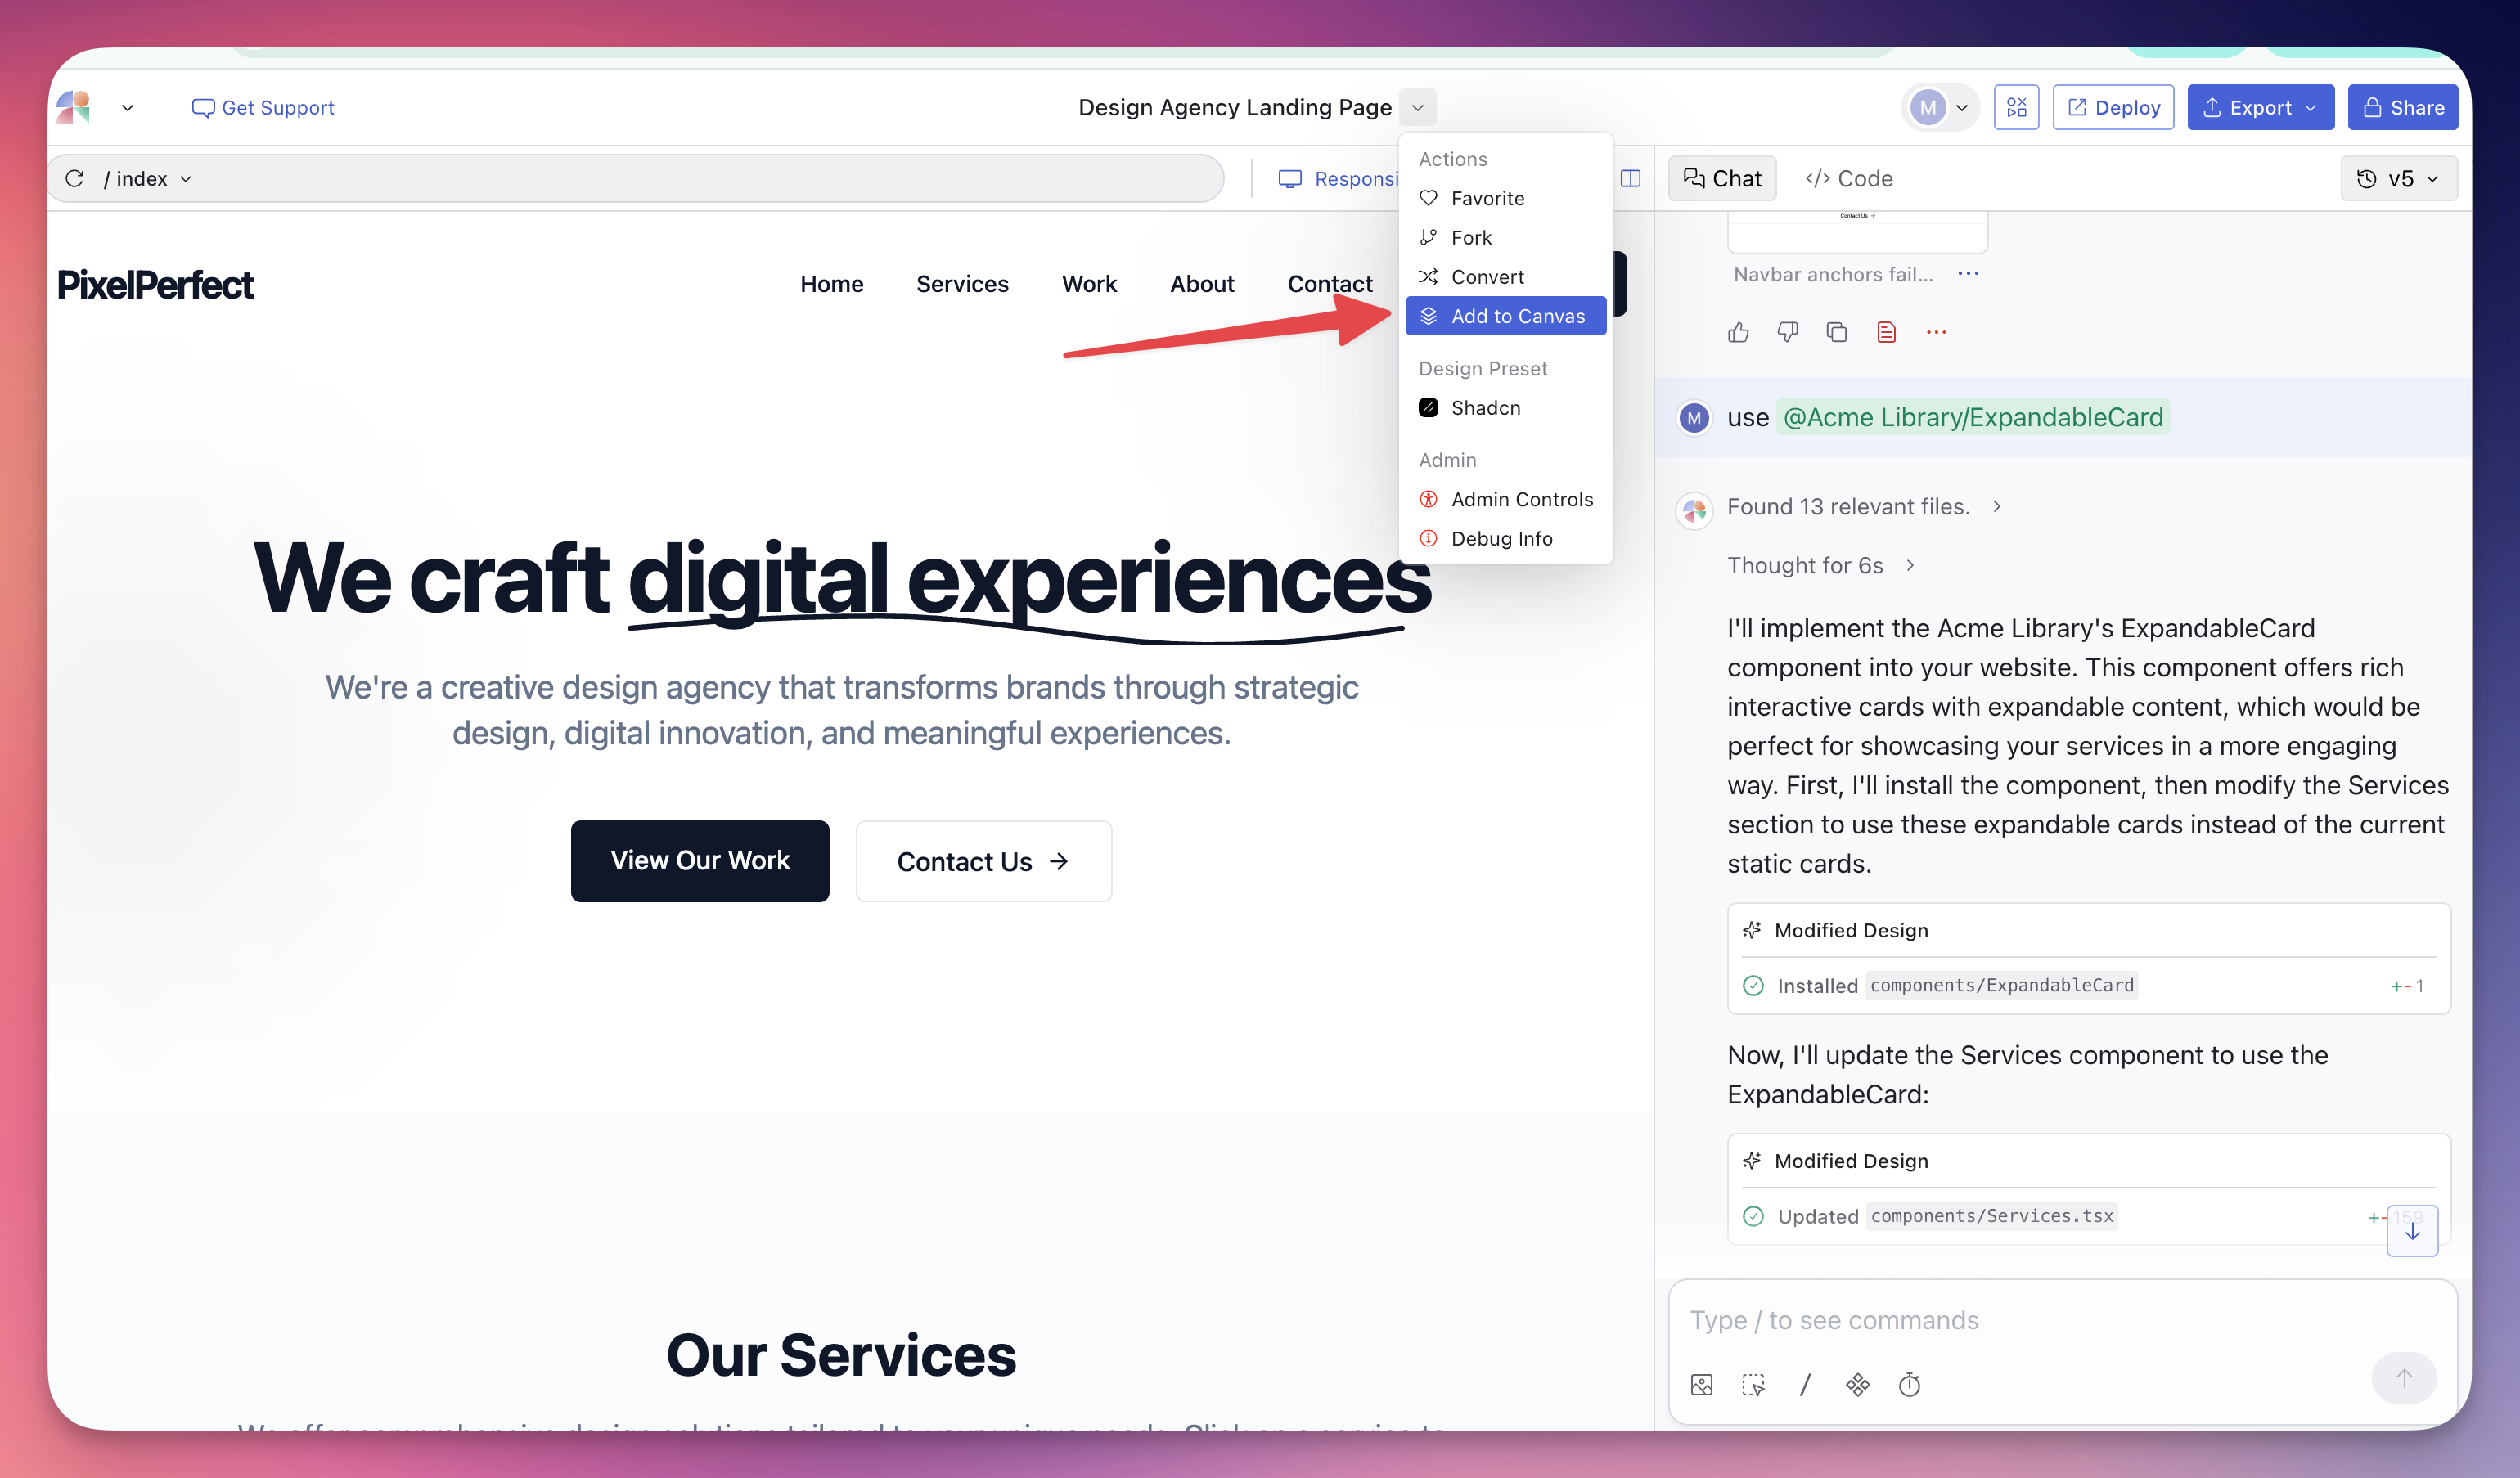Click the components icon in chat input
Image resolution: width=2520 pixels, height=1478 pixels.
(x=1857, y=1384)
